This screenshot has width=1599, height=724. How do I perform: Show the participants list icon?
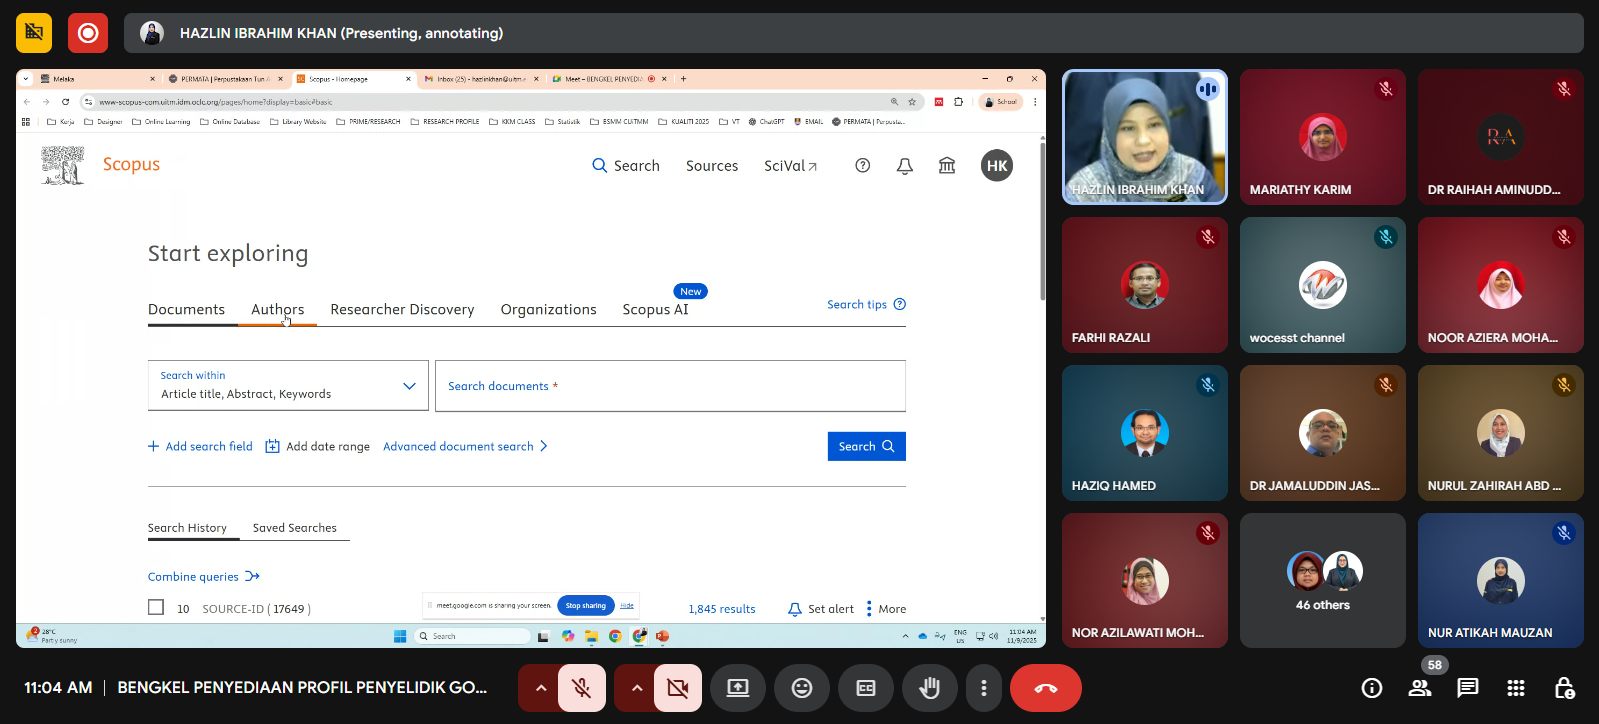(1420, 688)
